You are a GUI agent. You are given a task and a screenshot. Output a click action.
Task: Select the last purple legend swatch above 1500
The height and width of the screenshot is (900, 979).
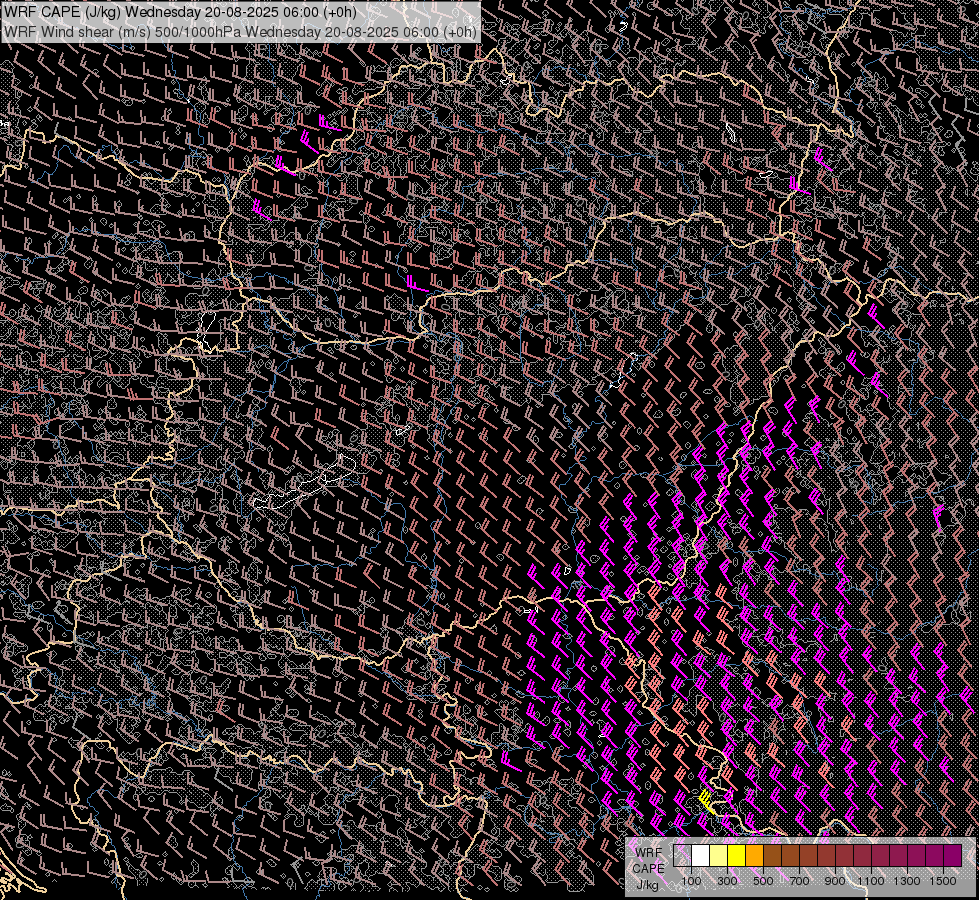(953, 855)
